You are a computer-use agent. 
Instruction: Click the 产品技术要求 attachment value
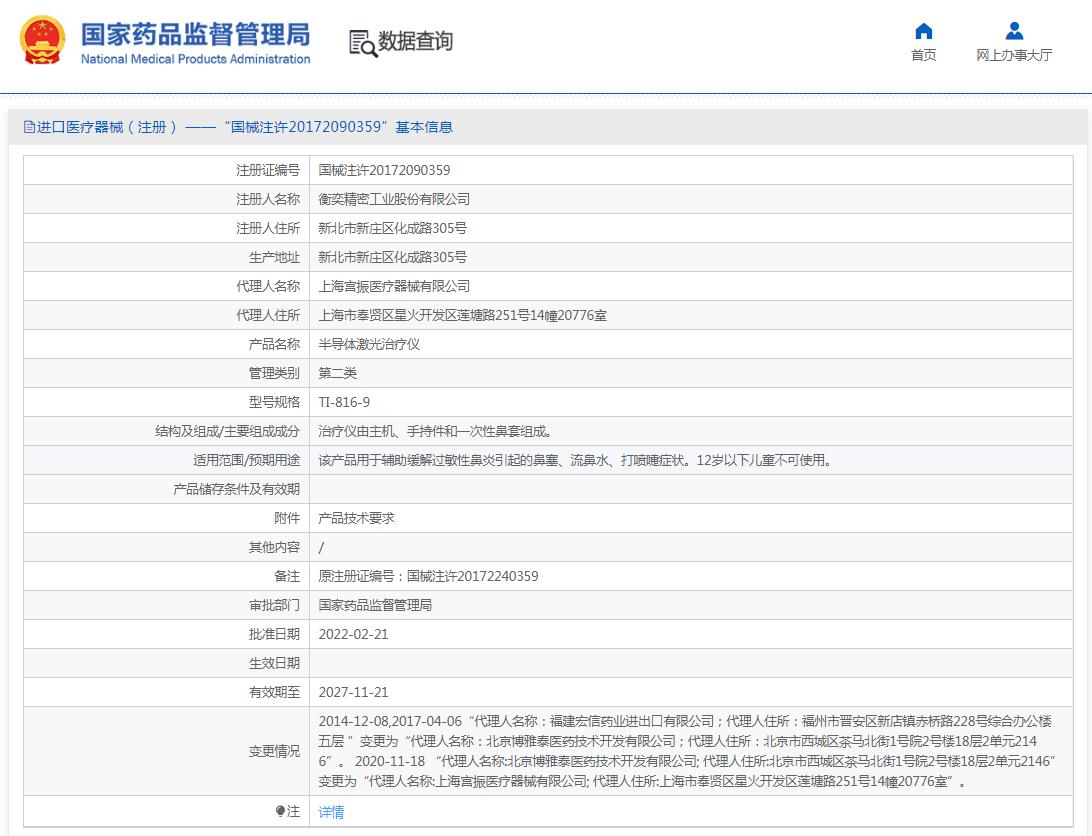click(x=357, y=518)
